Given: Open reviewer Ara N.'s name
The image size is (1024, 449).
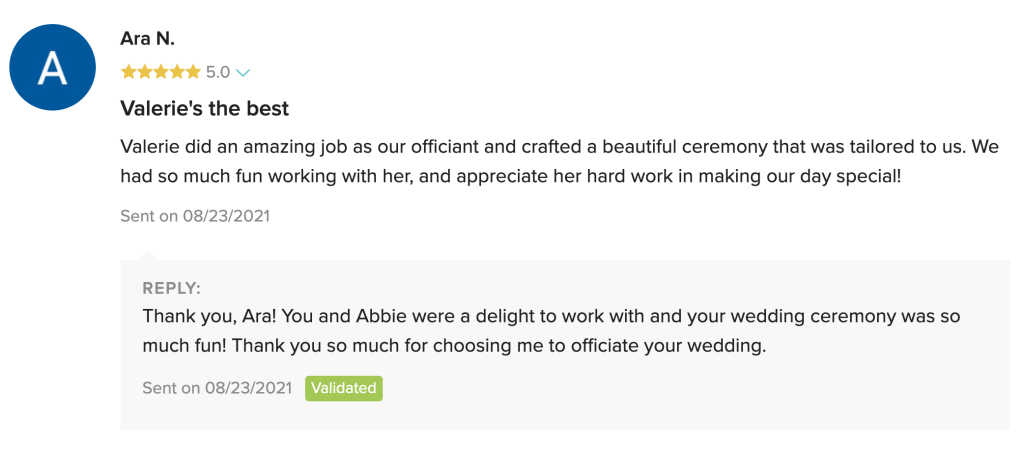Looking at the screenshot, I should (147, 38).
